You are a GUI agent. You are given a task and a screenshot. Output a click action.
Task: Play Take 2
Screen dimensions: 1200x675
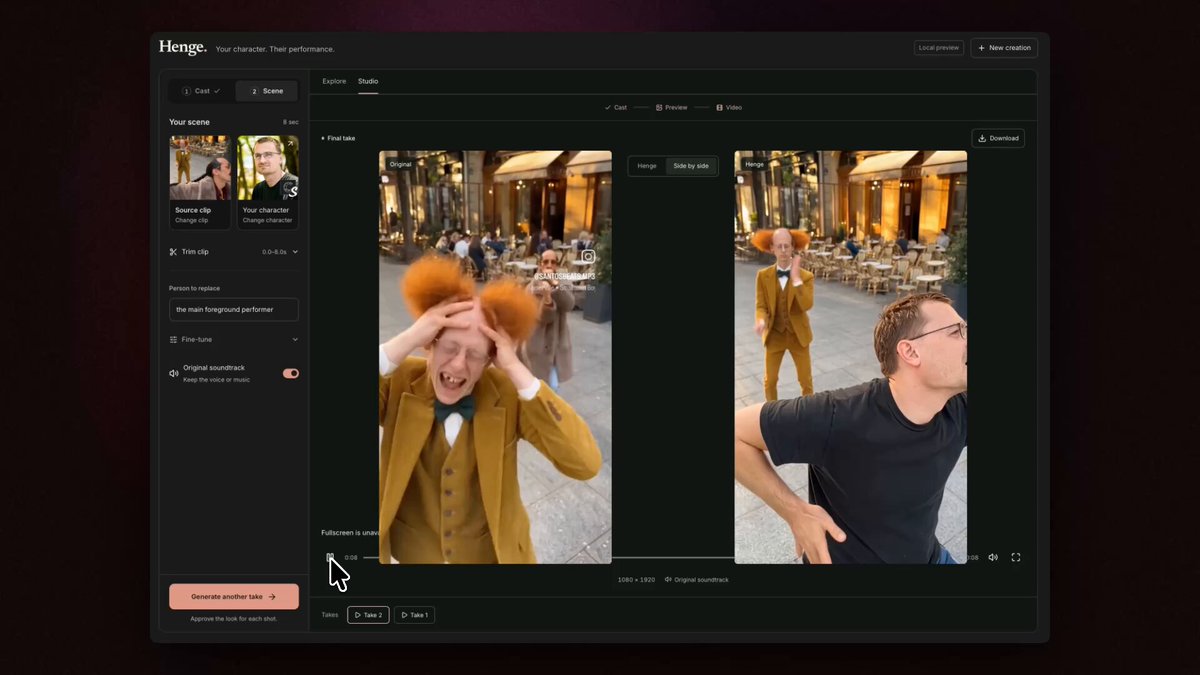[x=368, y=615]
